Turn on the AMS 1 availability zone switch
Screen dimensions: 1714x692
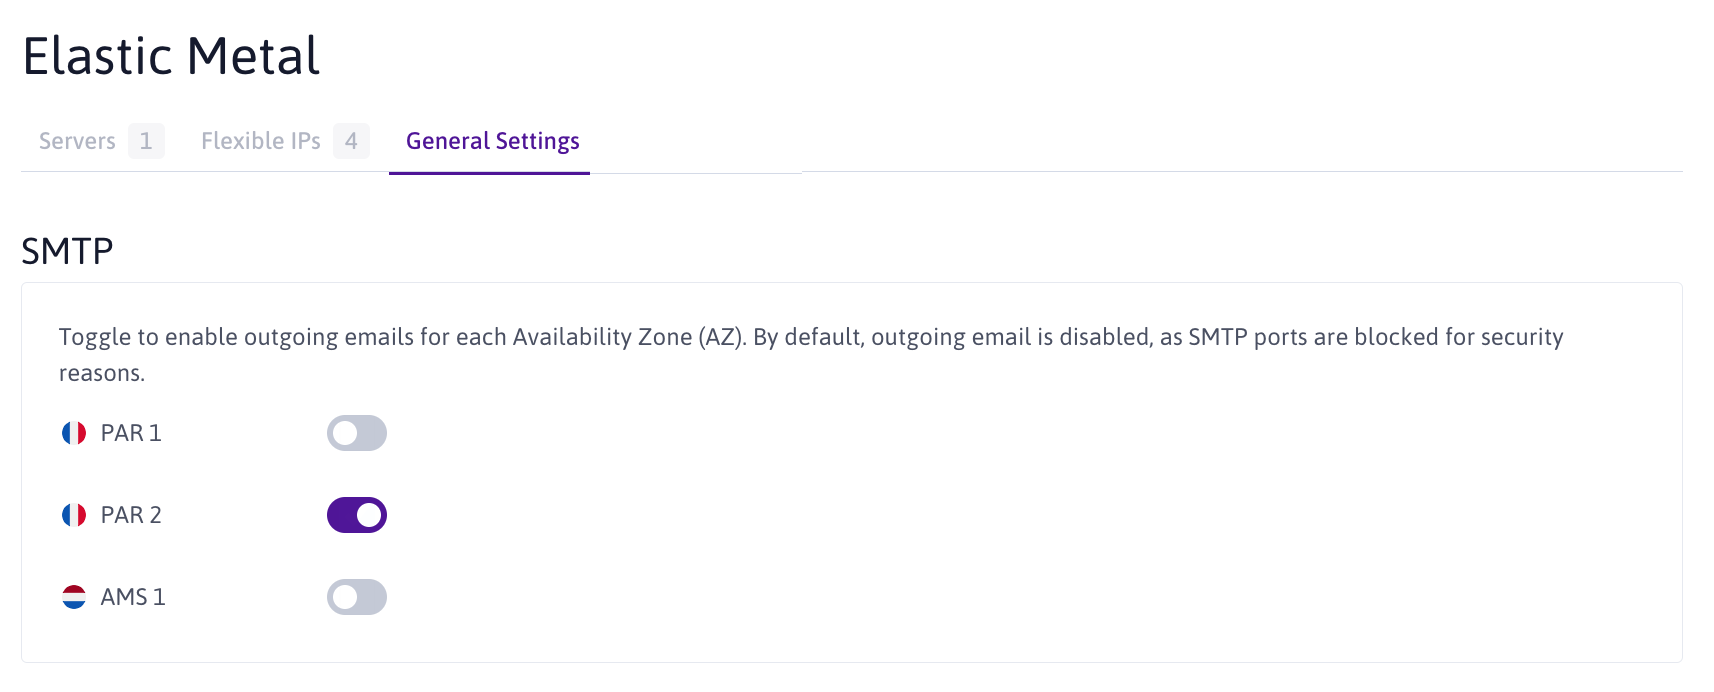tap(356, 596)
